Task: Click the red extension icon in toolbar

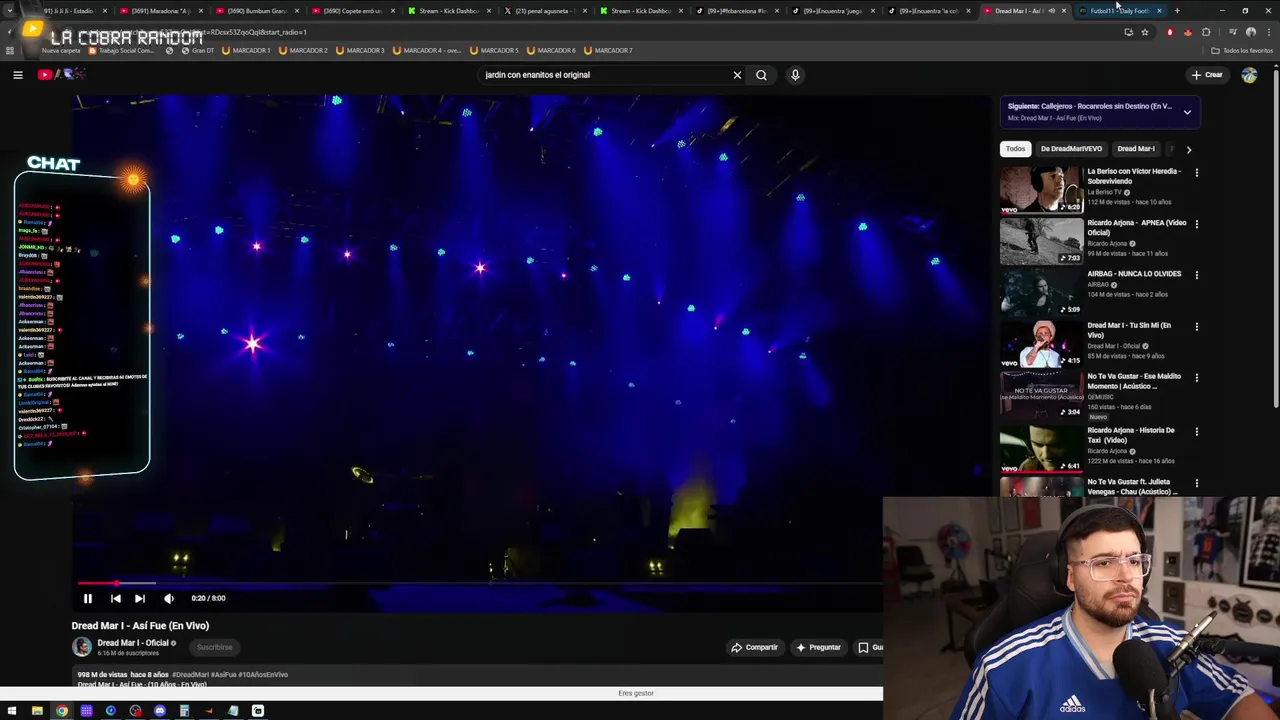Action: point(1169,32)
